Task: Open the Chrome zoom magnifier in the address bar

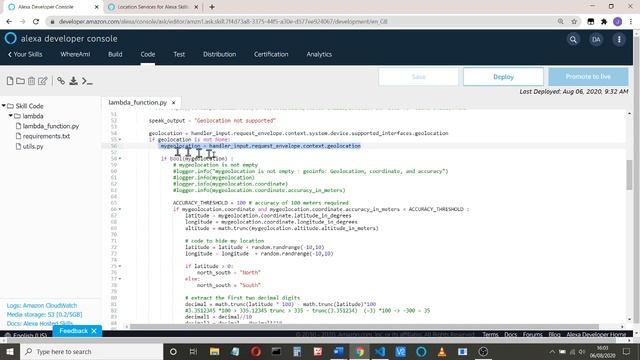Action: 561,22
